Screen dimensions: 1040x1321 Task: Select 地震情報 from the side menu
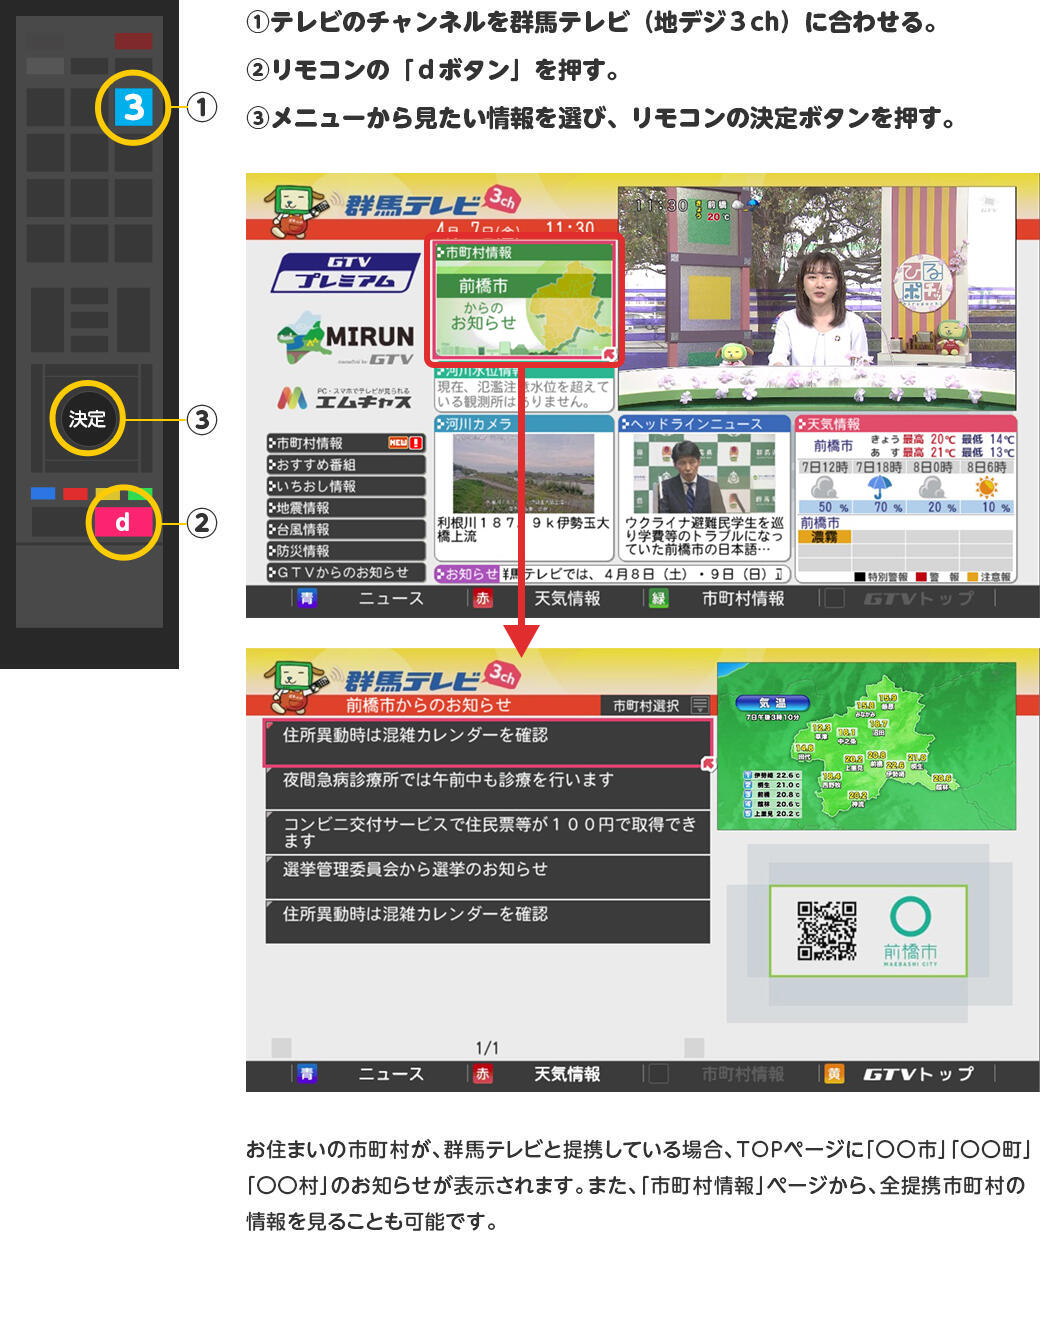(x=345, y=507)
